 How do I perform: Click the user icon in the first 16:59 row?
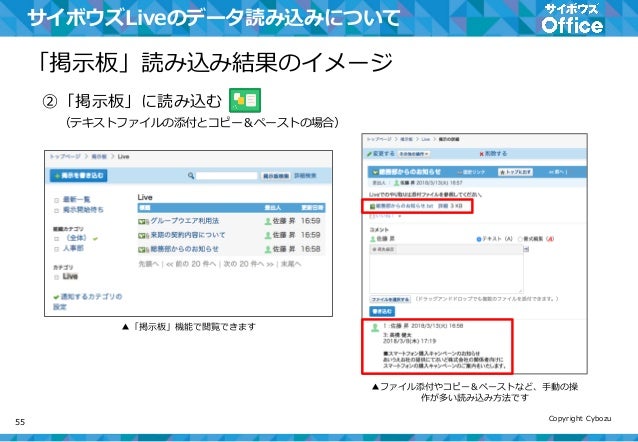[x=268, y=221]
